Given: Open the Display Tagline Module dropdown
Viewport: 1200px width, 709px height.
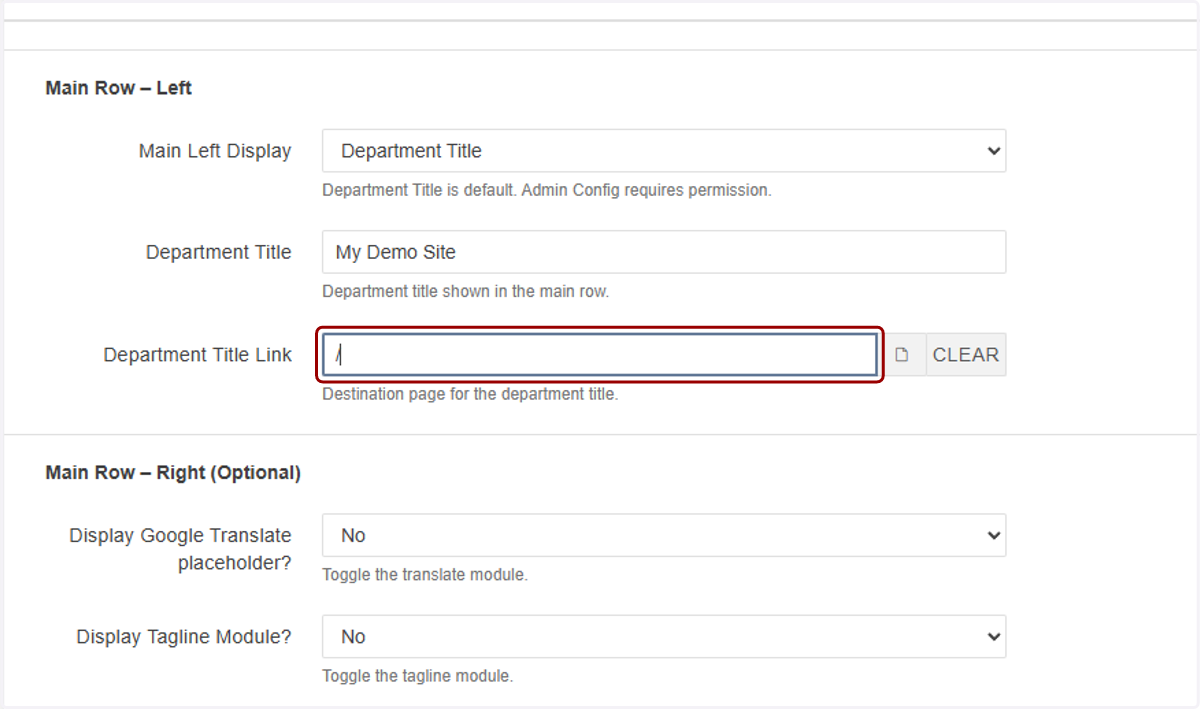Looking at the screenshot, I should point(664,637).
